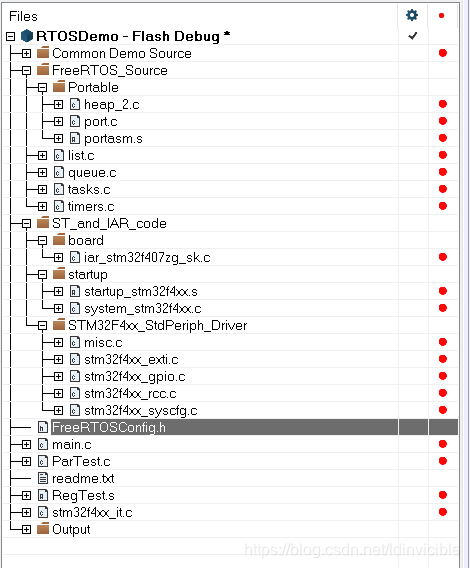Collapse the FreeRTOS_Source folder
The height and width of the screenshot is (568, 470).
pos(26,70)
